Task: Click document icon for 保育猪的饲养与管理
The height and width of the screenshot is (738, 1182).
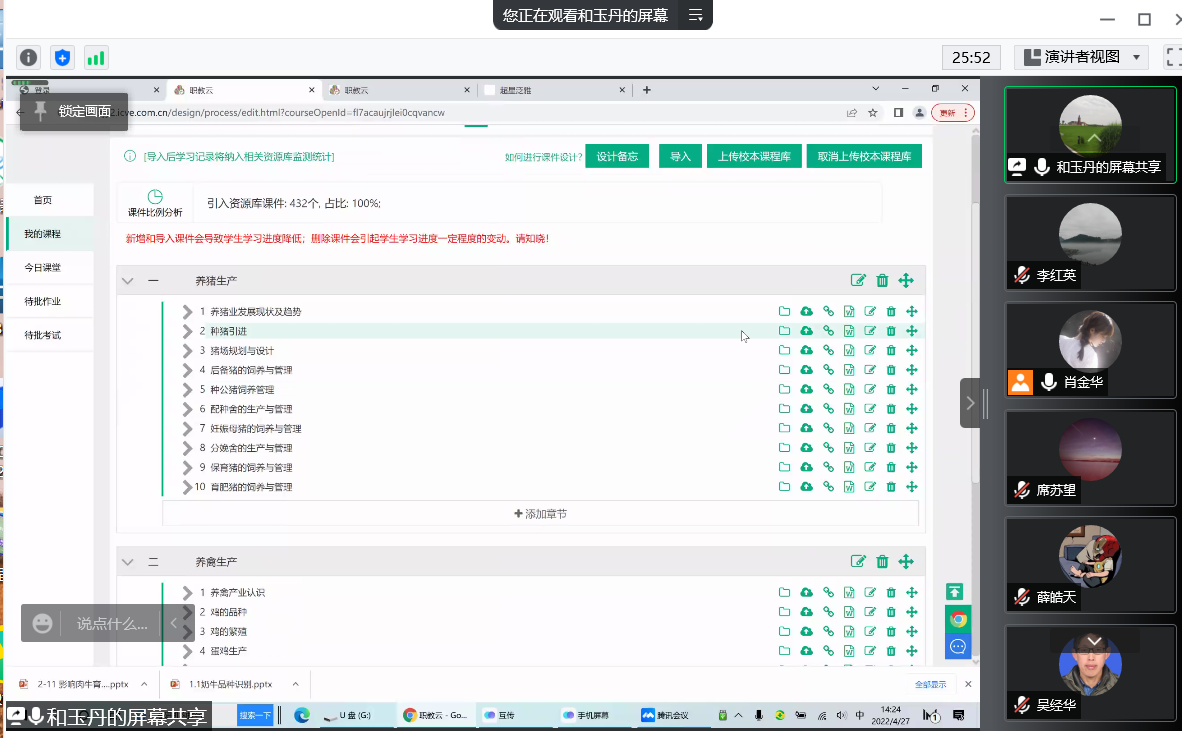Action: [849, 467]
